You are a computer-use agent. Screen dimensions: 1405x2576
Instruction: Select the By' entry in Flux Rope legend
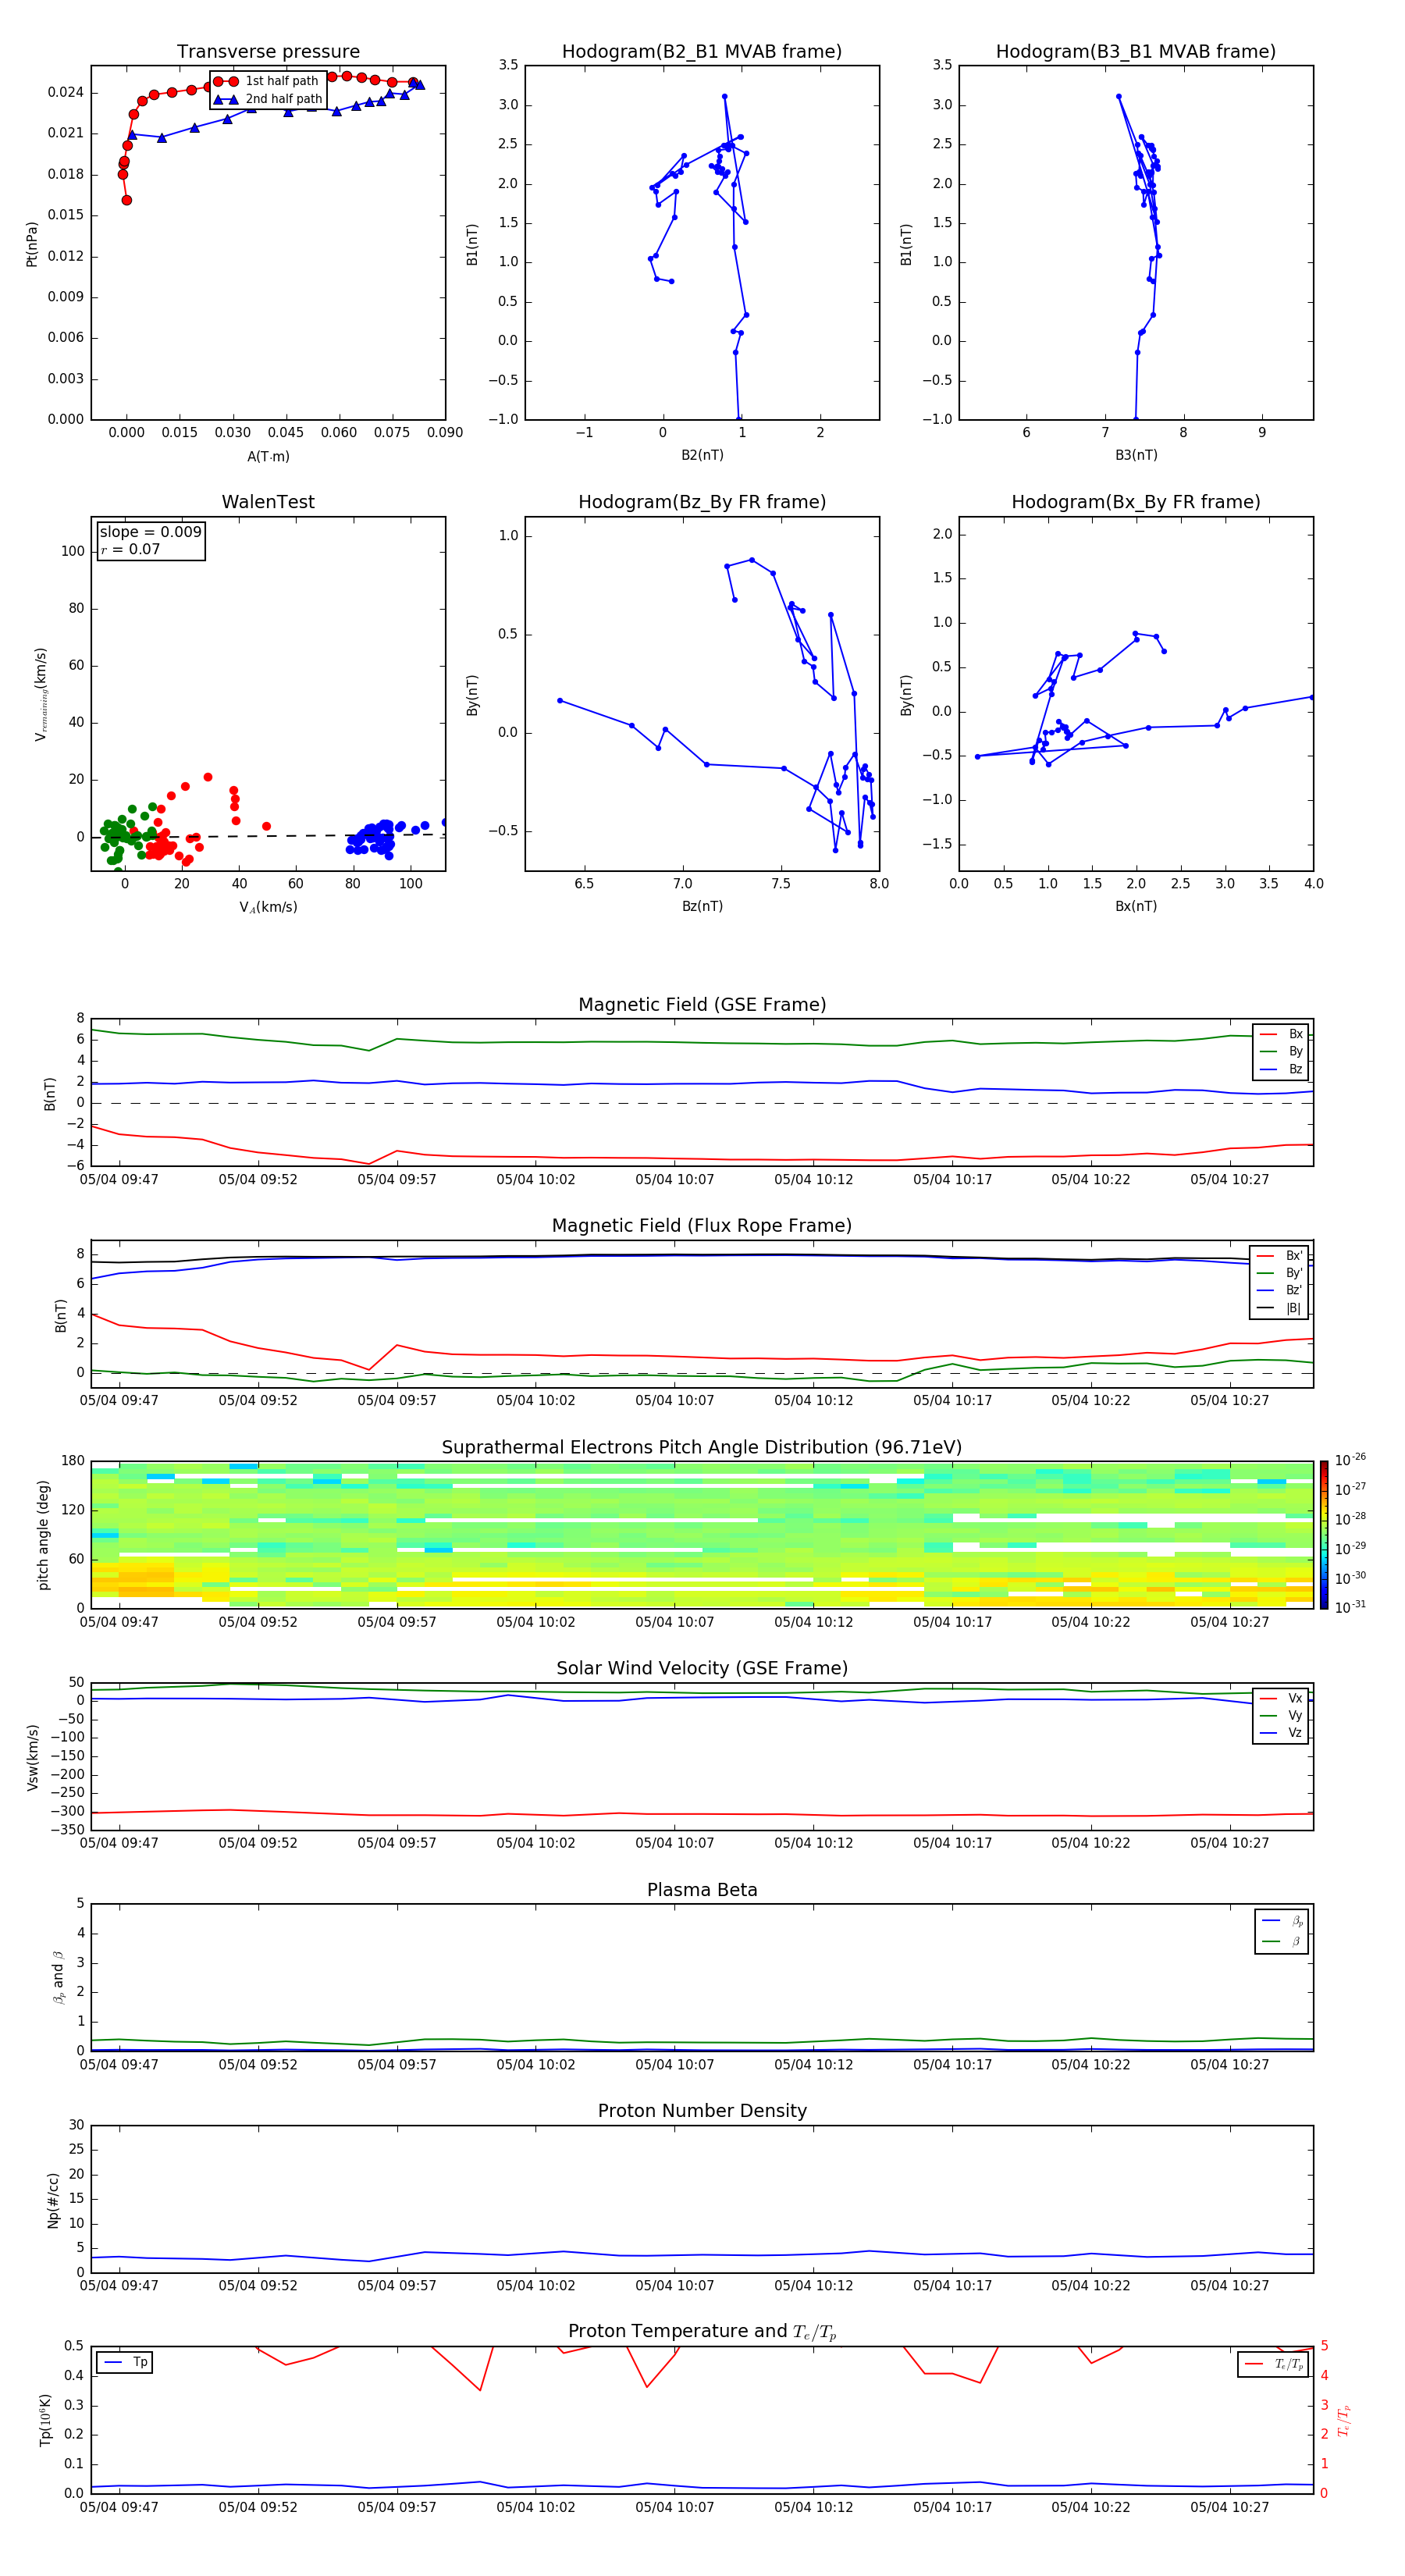point(1280,1273)
